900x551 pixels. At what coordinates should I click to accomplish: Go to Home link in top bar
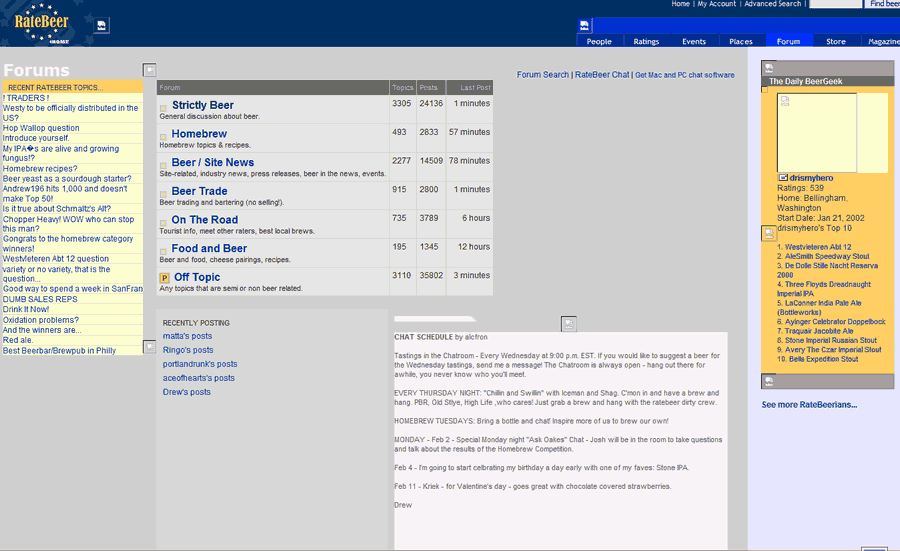coord(681,4)
